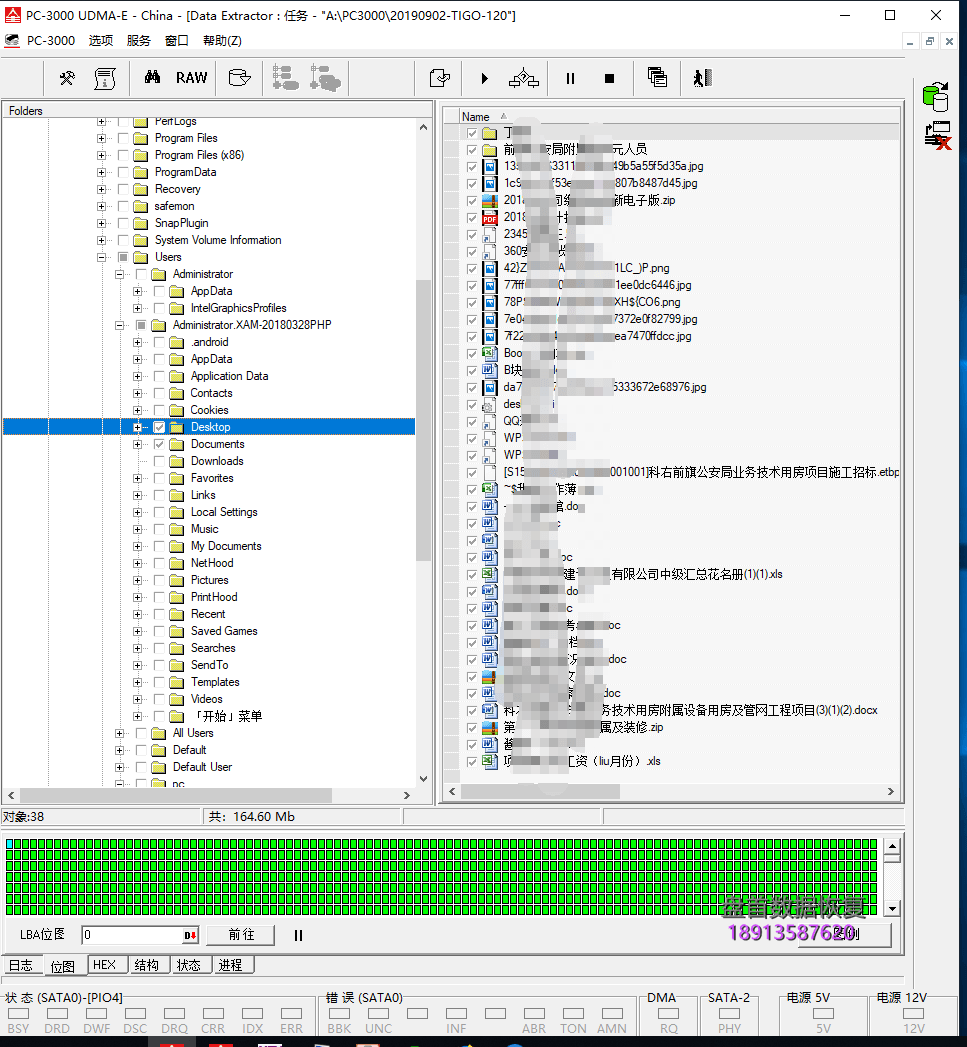Stop the process with stop button
The width and height of the screenshot is (967, 1047).
tap(609, 79)
